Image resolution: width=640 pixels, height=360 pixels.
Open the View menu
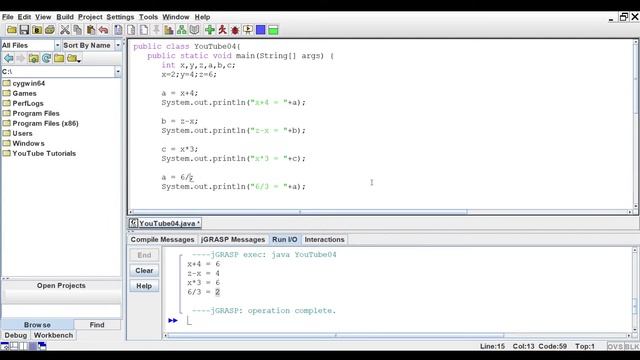(x=43, y=17)
